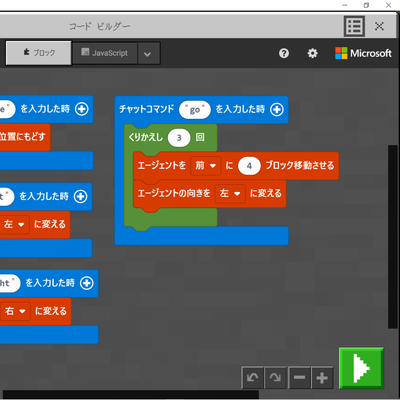
Task: Click the Microsoft logo
Action: pyautogui.click(x=363, y=53)
